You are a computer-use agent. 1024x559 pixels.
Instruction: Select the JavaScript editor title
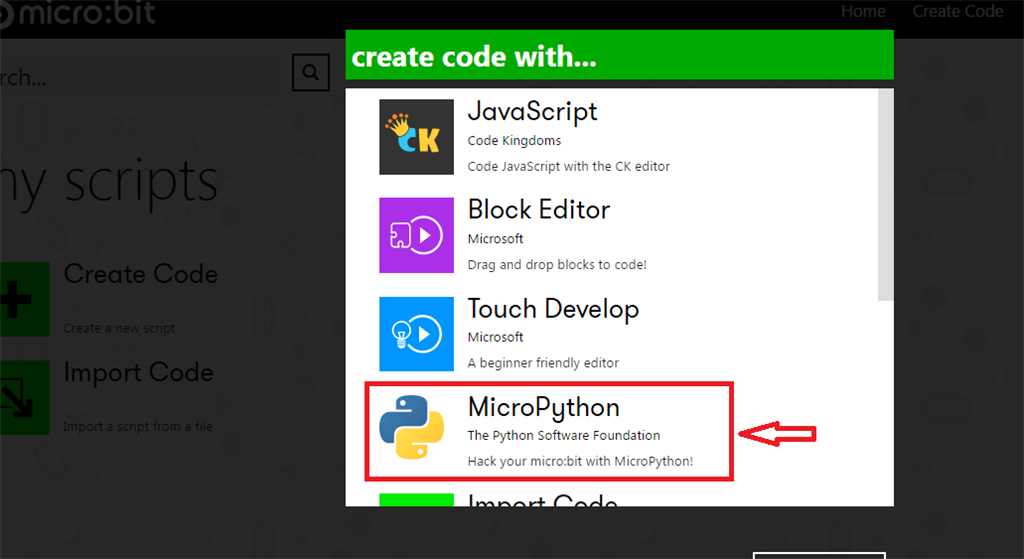[x=532, y=112]
